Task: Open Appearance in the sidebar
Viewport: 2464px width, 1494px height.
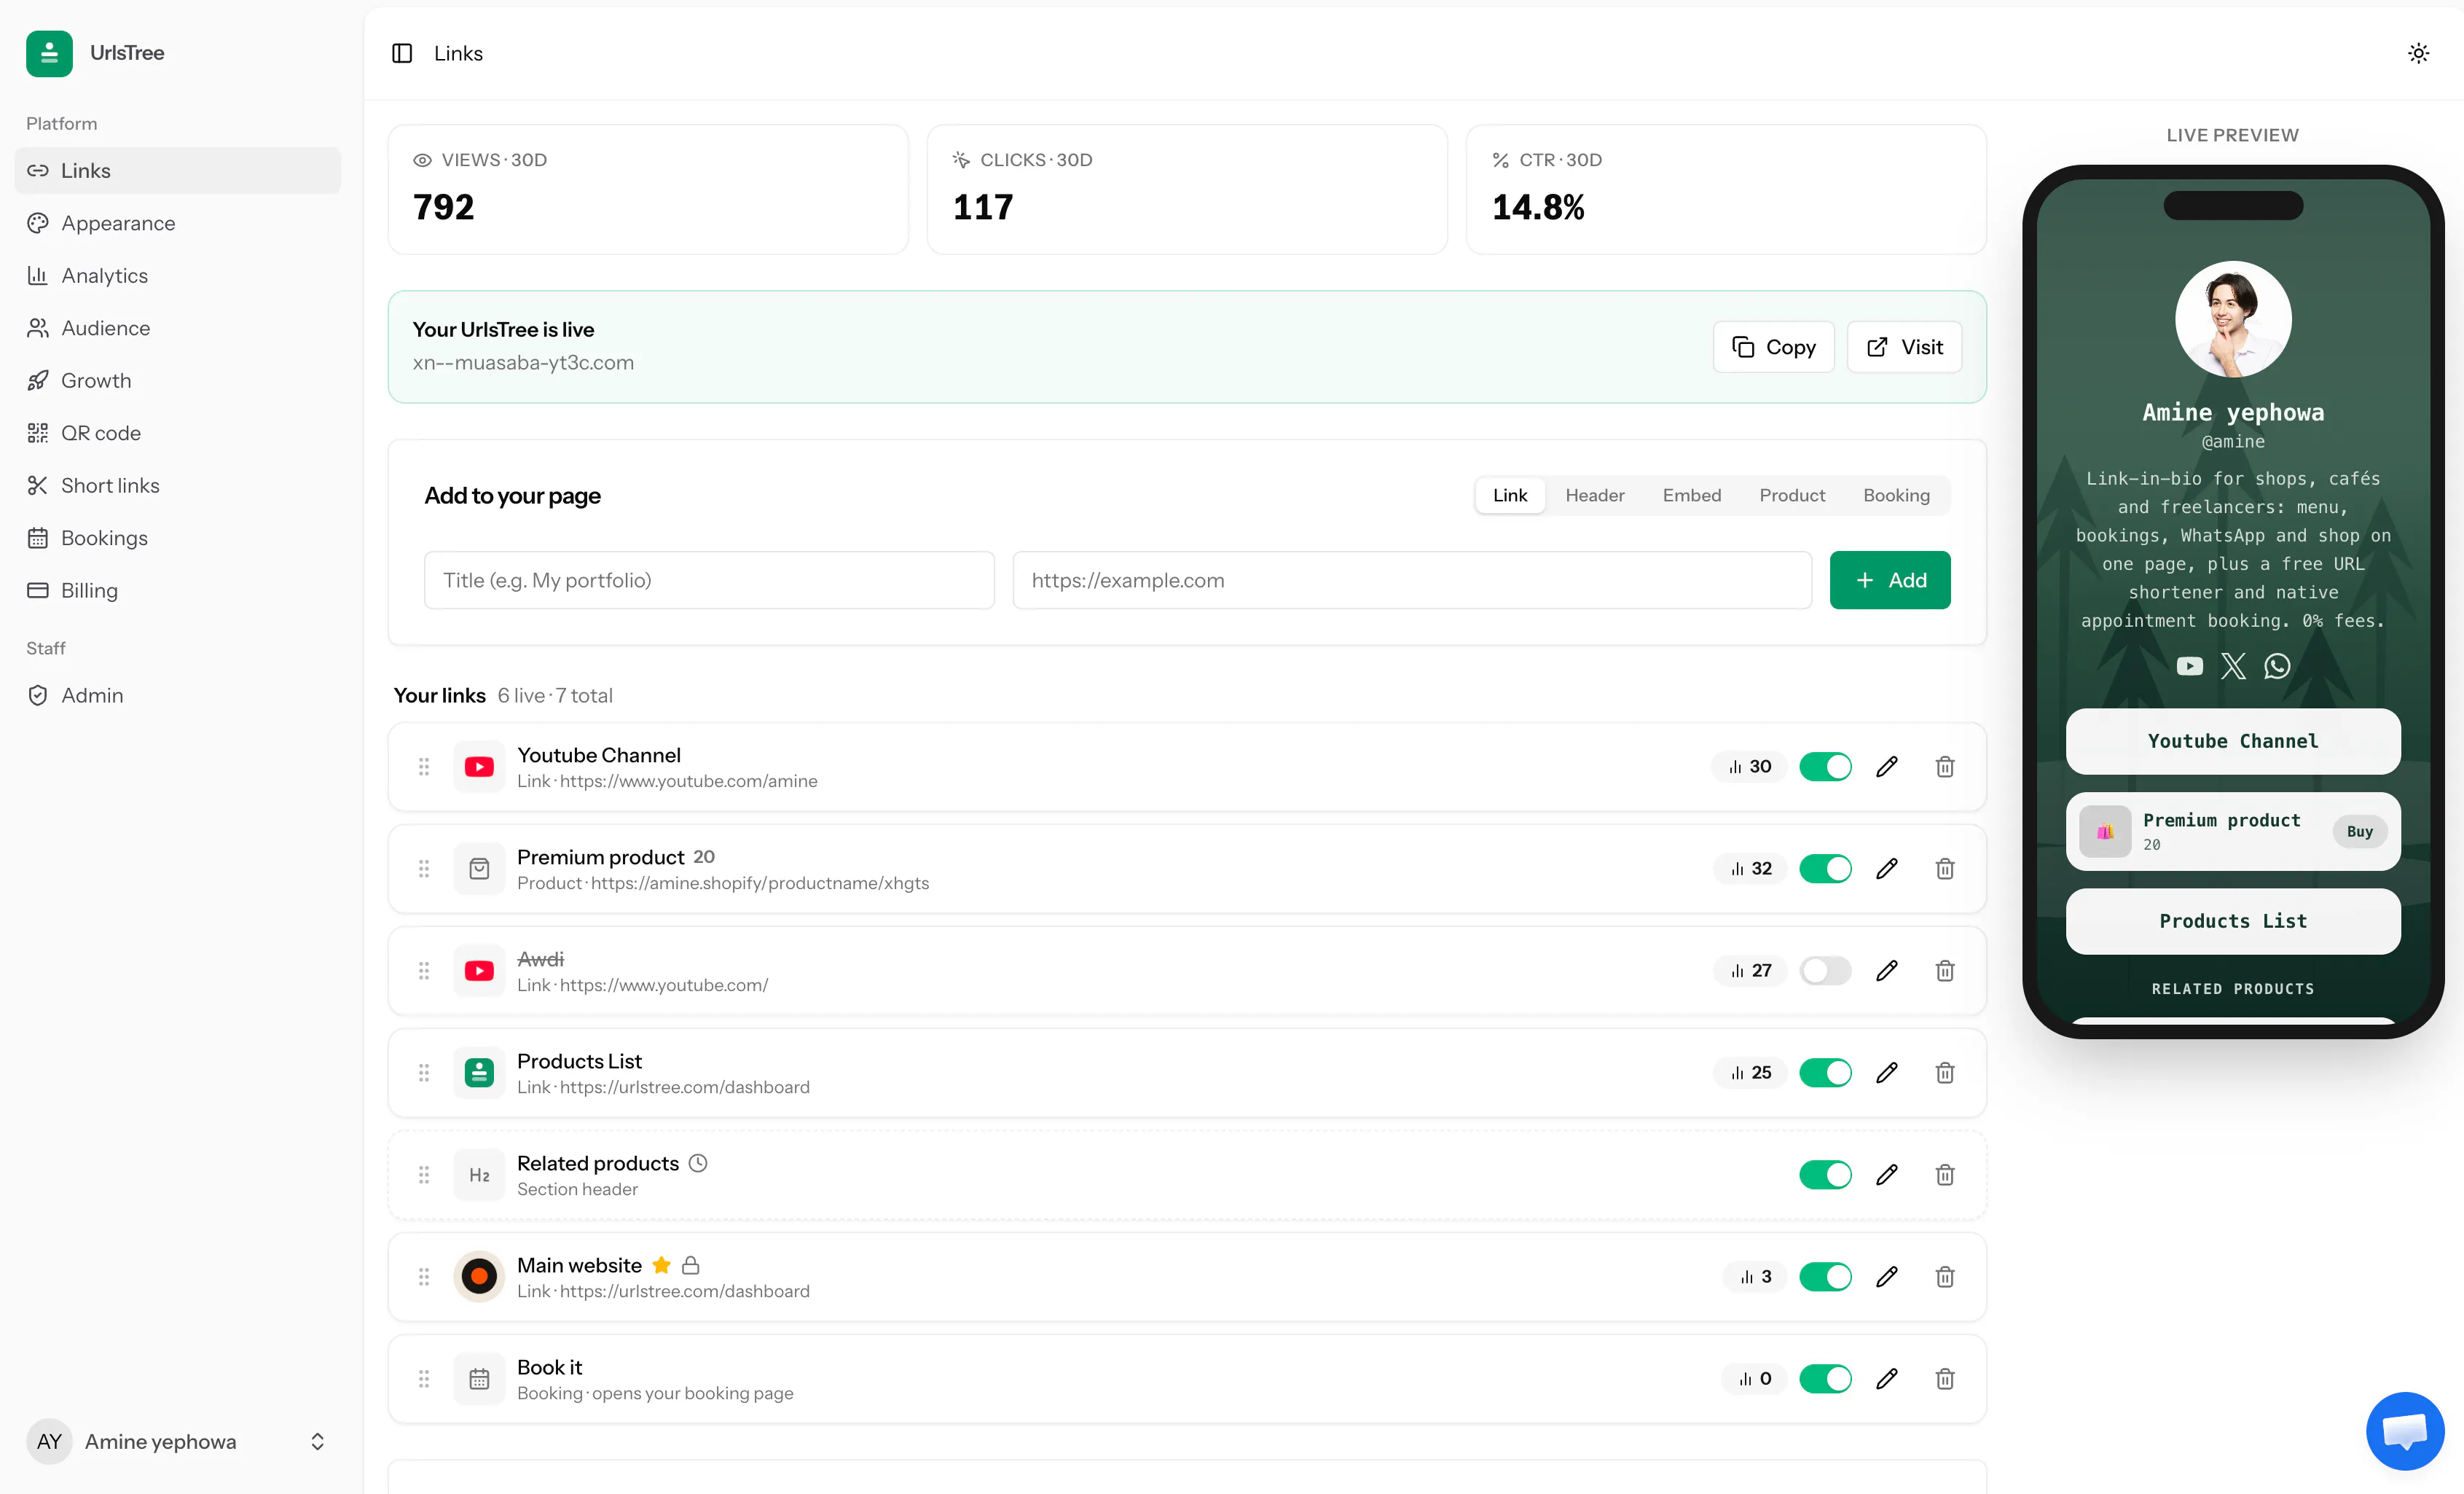Action: tap(178, 223)
